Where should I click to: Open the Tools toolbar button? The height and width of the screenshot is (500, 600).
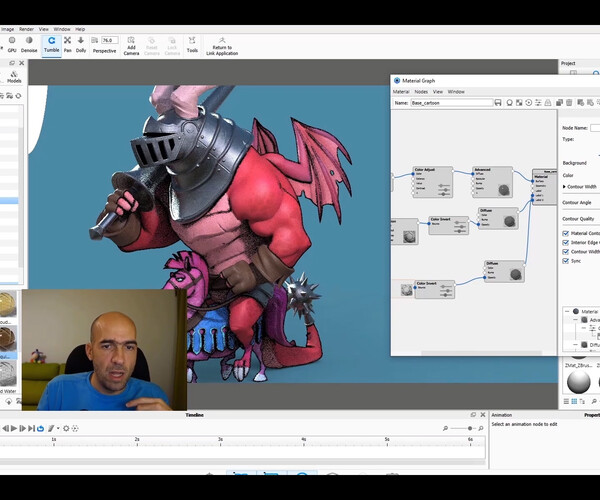192,44
